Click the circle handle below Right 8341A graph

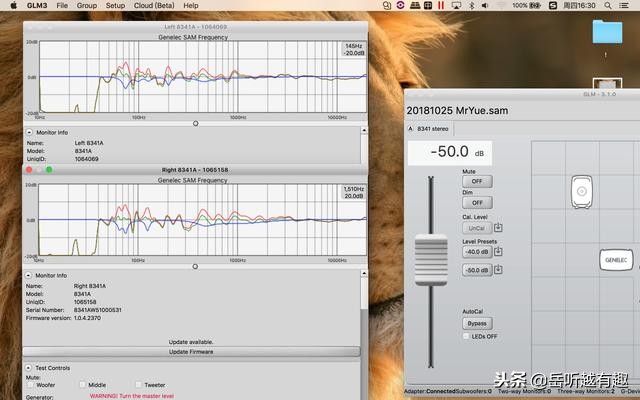(x=195, y=267)
